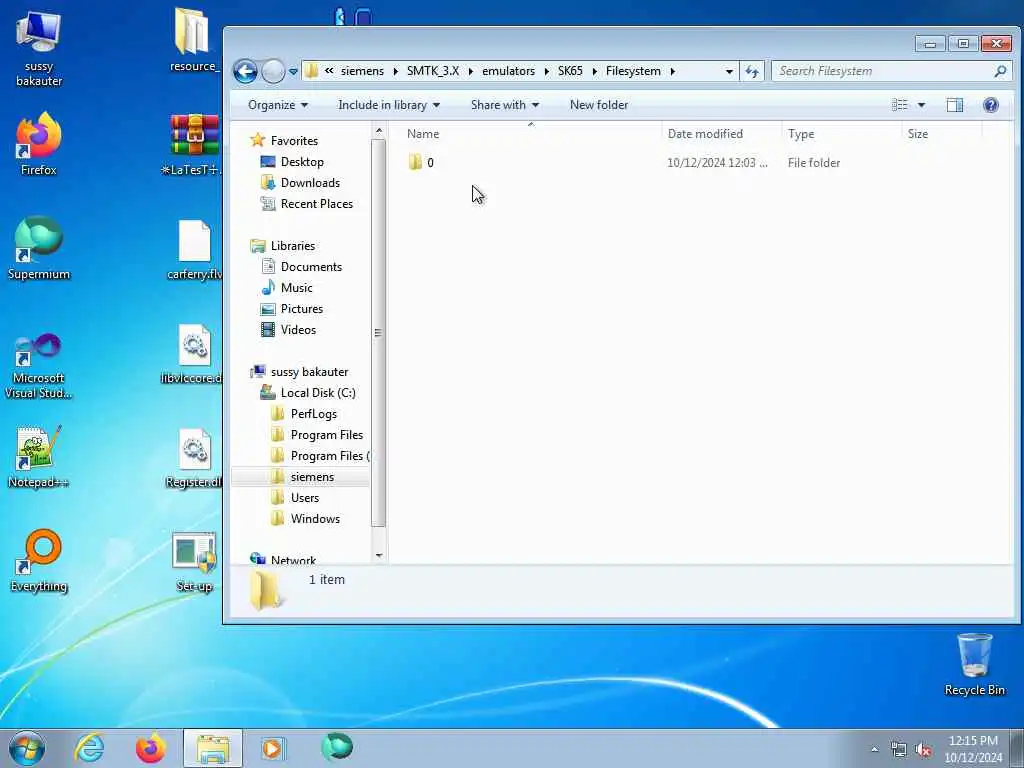
Task: Open the address bar history dropdown
Action: click(x=729, y=71)
